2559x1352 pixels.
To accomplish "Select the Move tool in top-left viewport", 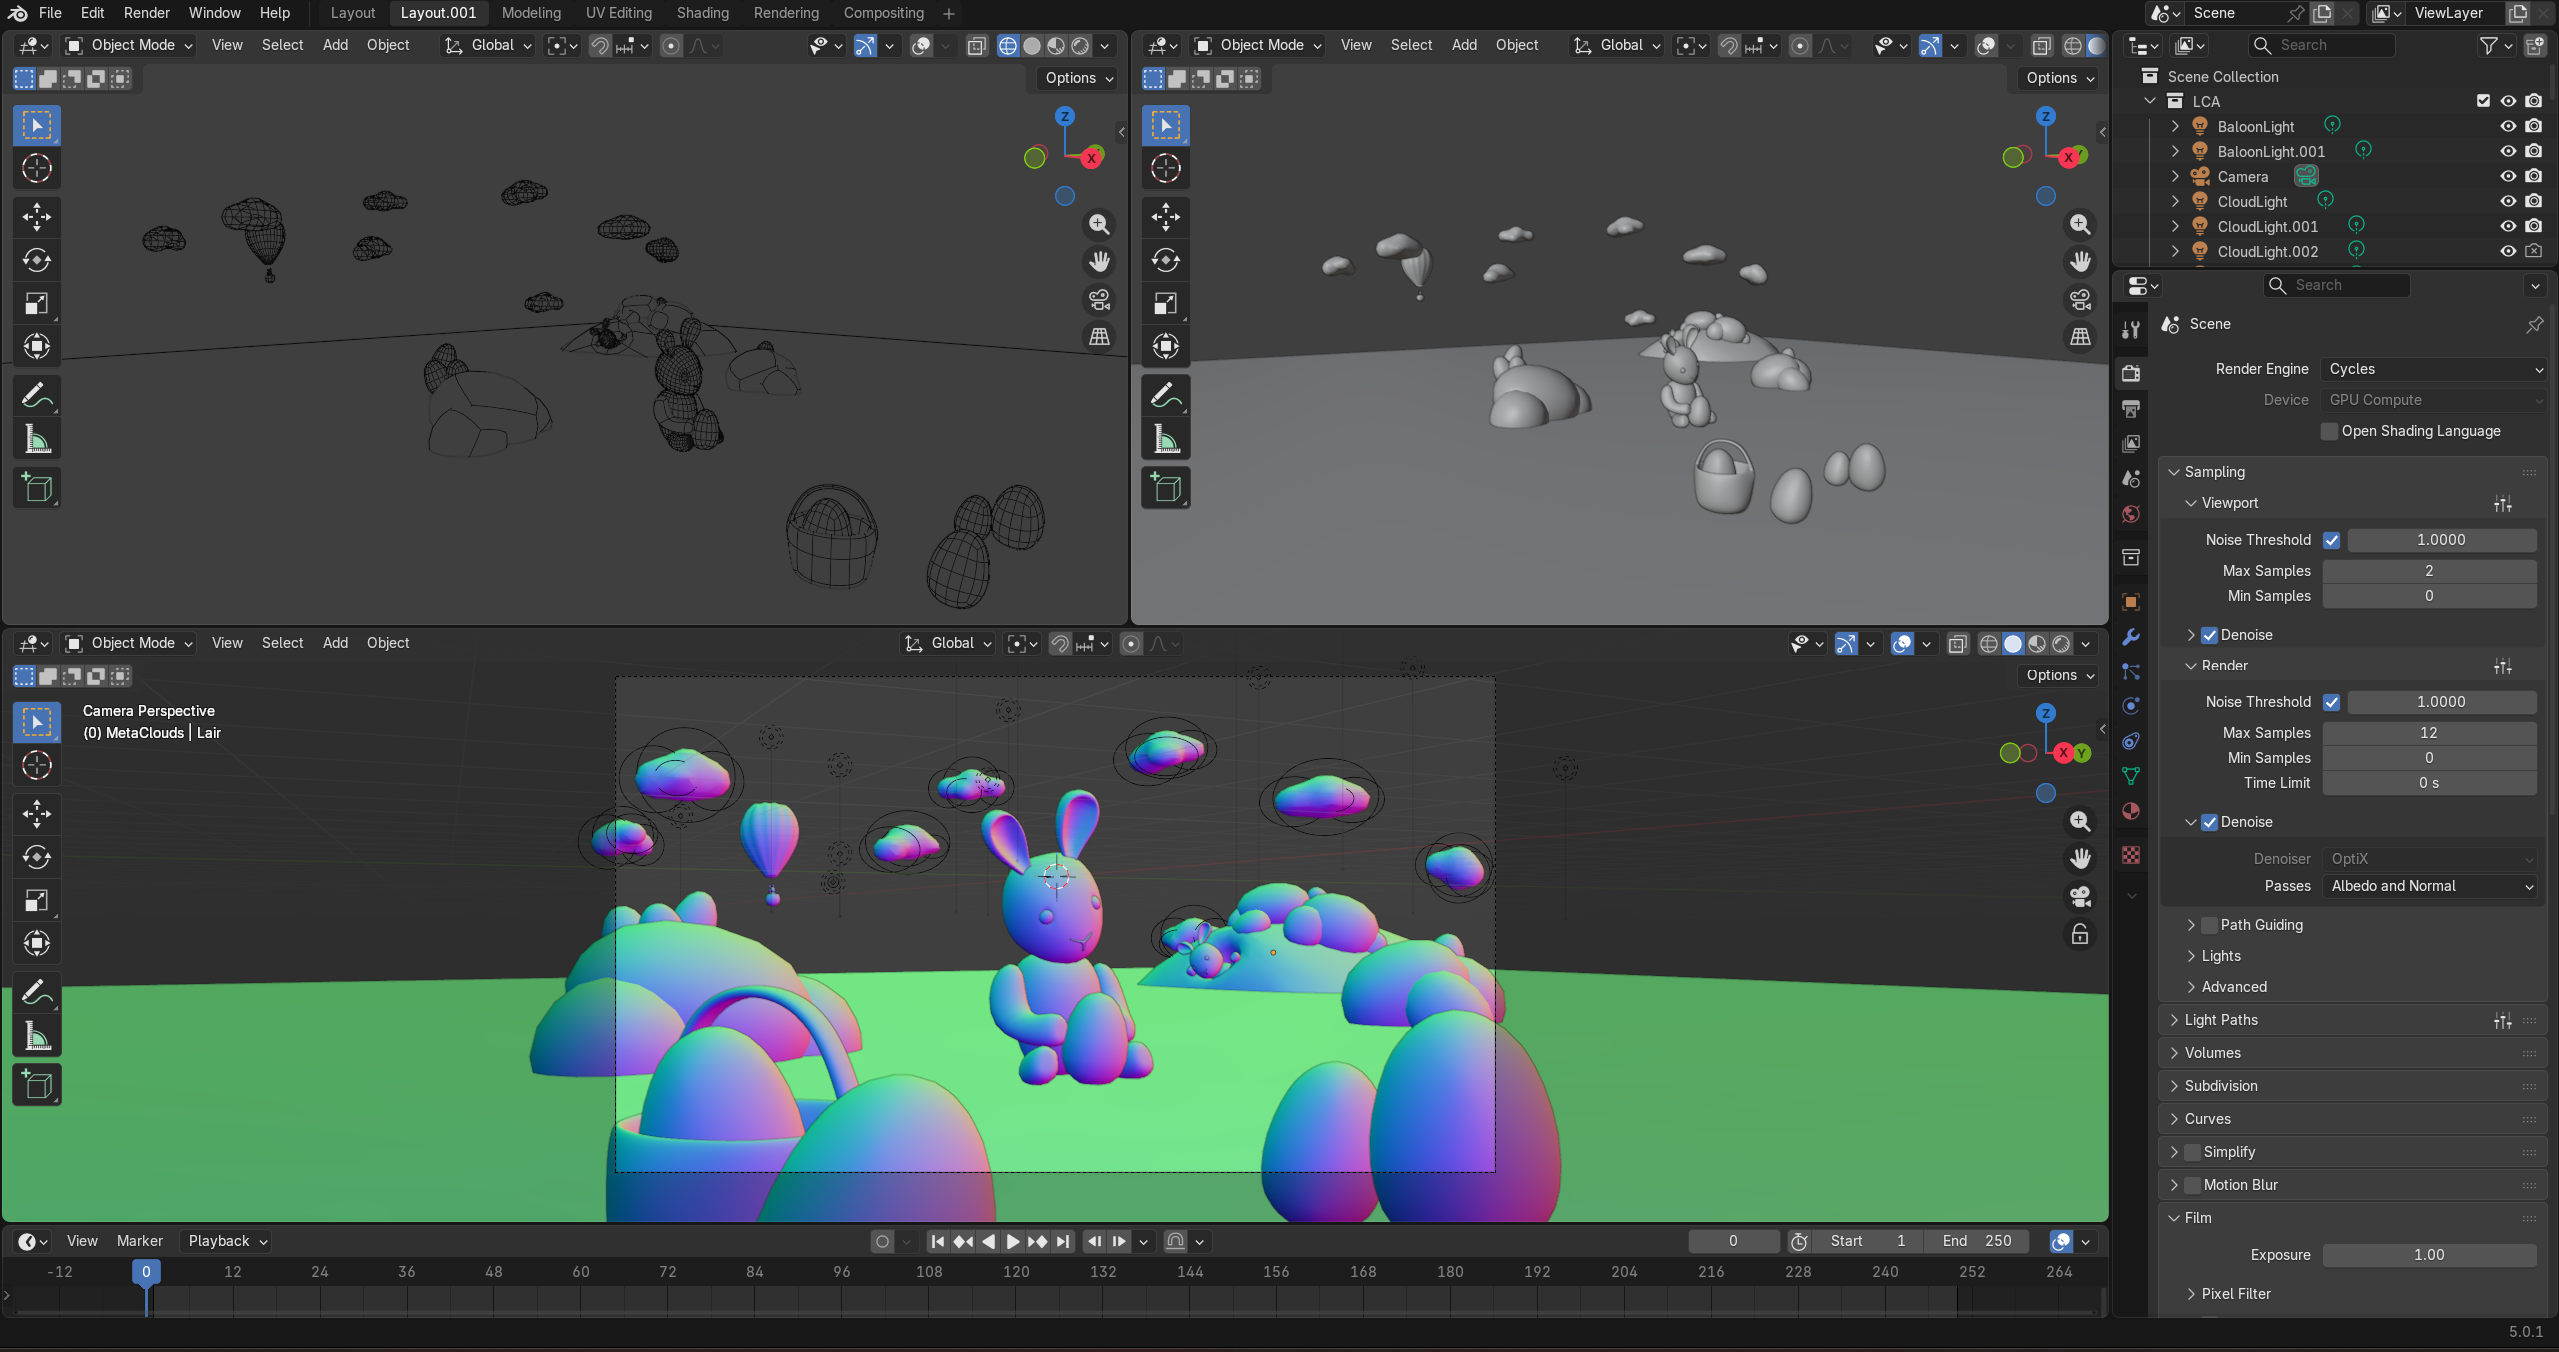I will [x=37, y=216].
